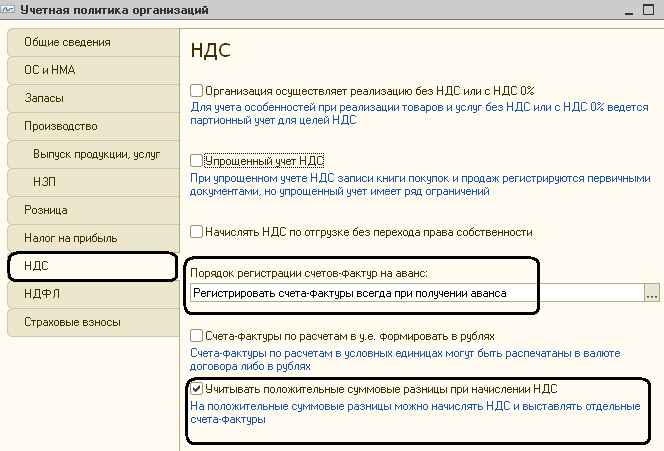Viewport: 664px width, 451px height.
Task: Open the Розница tab
Action: click(x=93, y=210)
